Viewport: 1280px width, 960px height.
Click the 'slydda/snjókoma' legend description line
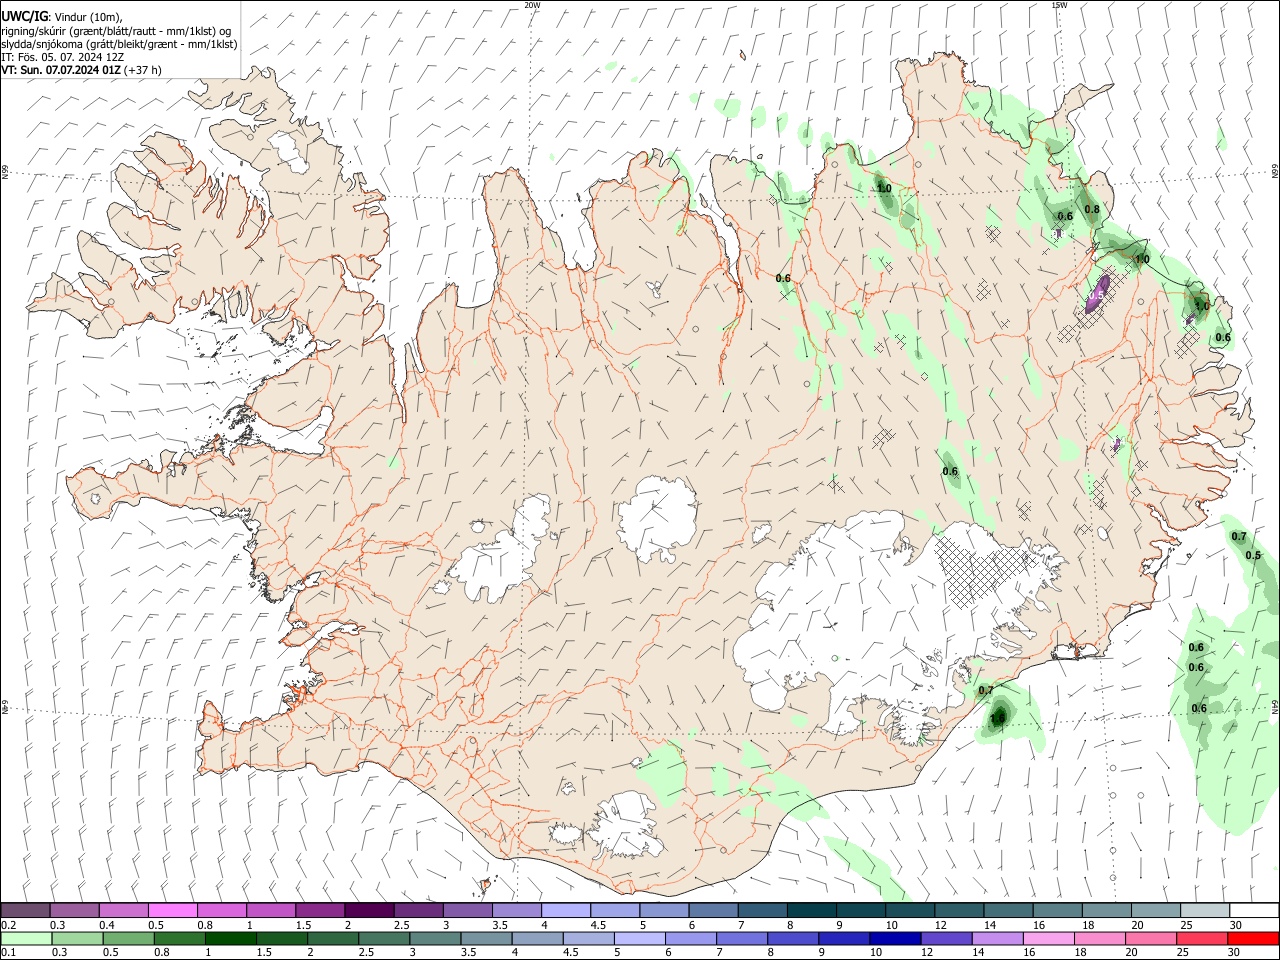(x=119, y=44)
